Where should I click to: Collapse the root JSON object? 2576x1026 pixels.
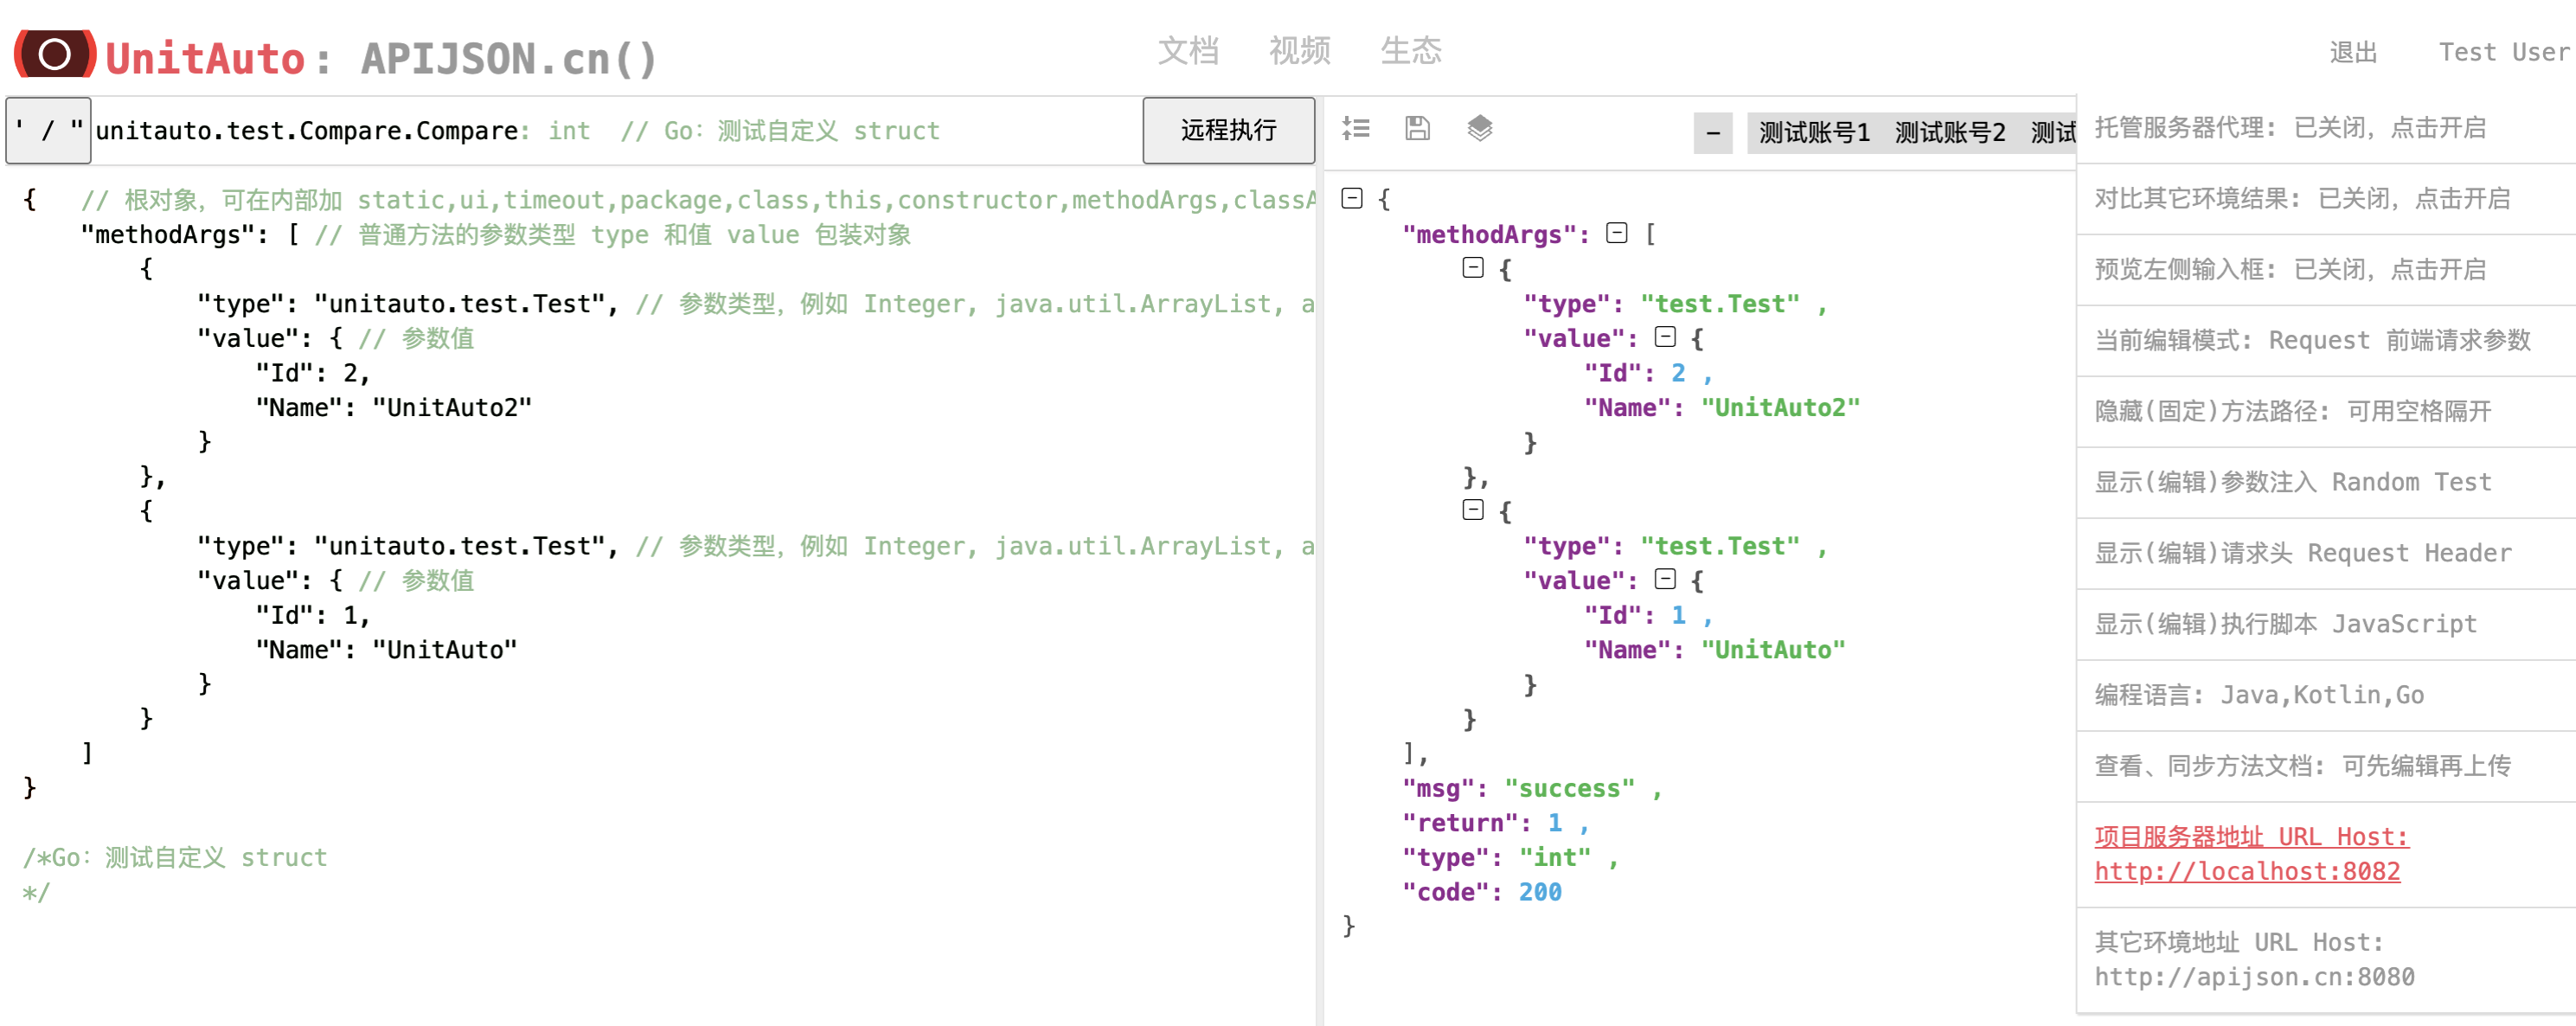click(x=1352, y=198)
